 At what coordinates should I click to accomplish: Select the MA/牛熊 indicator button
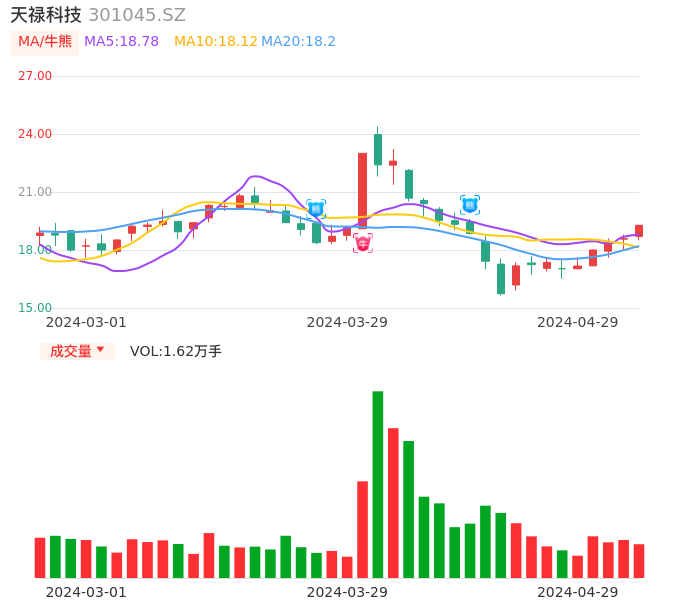[45, 42]
